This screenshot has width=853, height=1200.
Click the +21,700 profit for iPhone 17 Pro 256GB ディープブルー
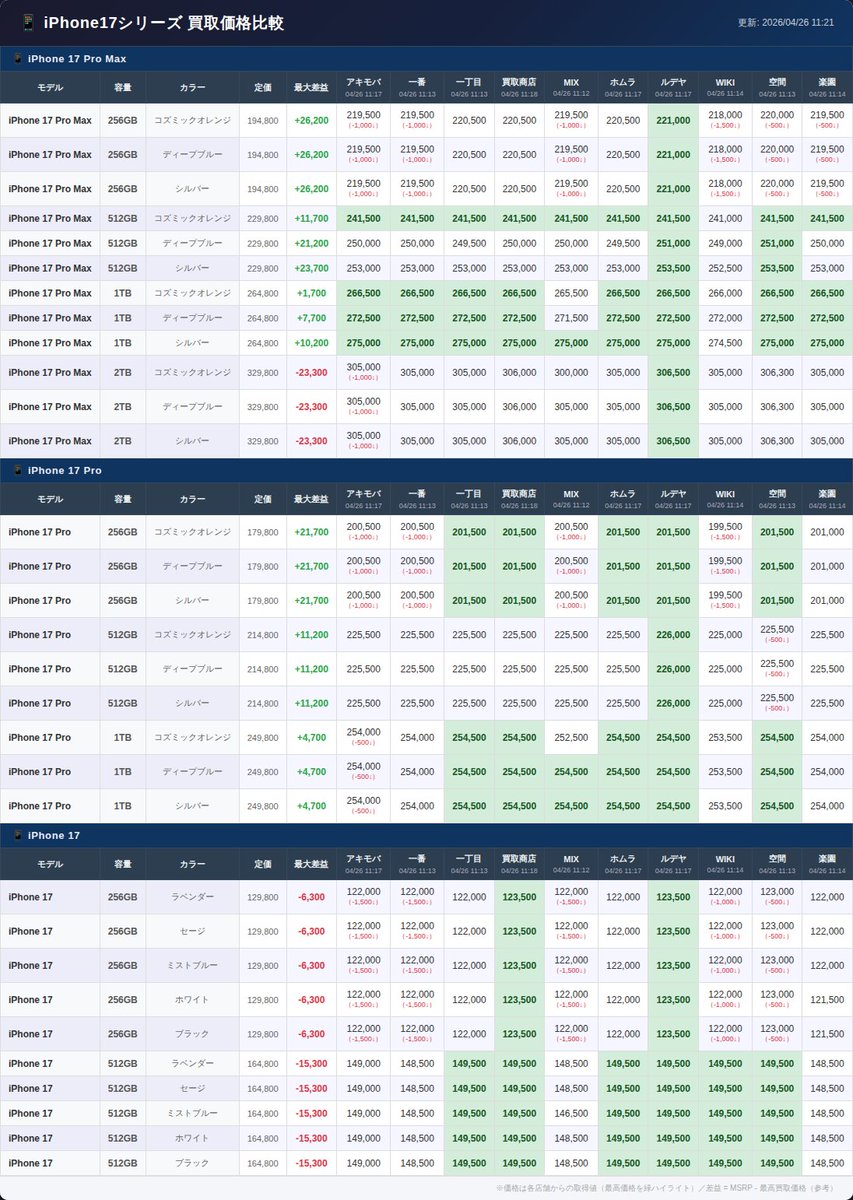(311, 567)
